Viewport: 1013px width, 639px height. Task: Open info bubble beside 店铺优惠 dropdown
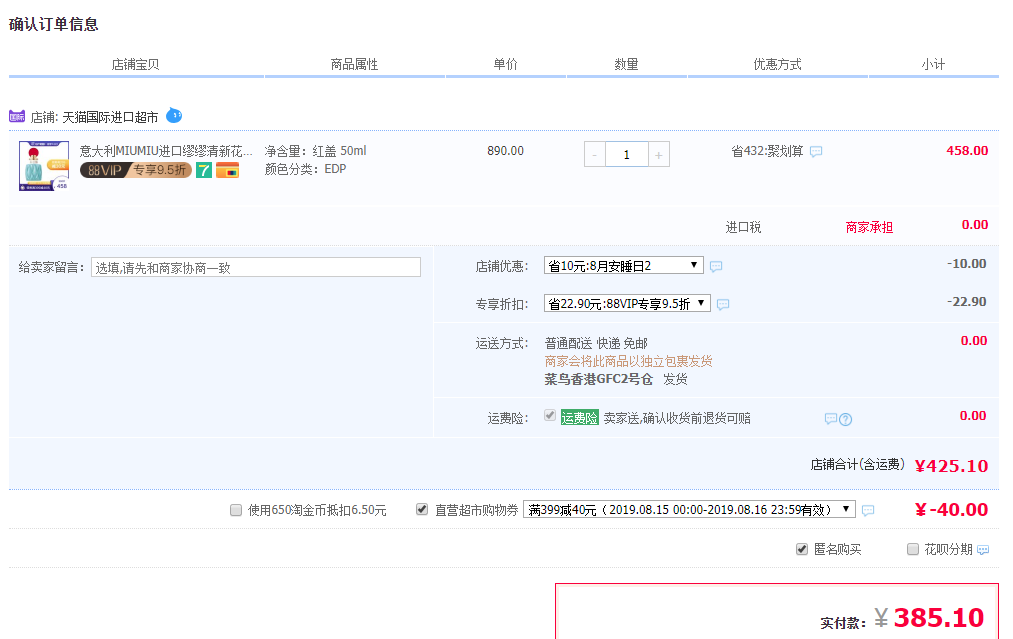pos(716,266)
